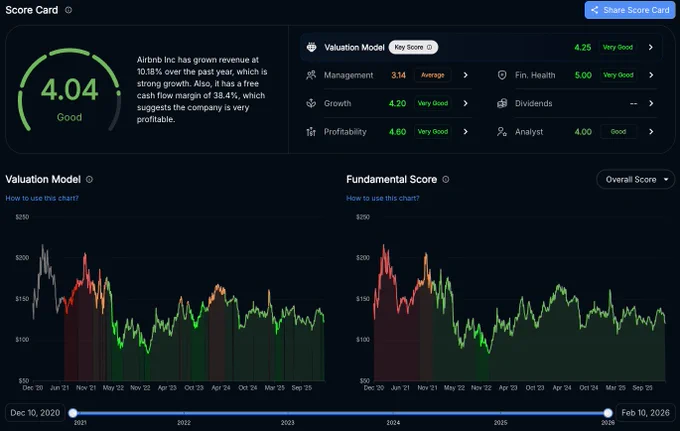Screen dimensions: 680x431
Task: Click the 5.00 Fin. Health score
Action: click(x=583, y=75)
